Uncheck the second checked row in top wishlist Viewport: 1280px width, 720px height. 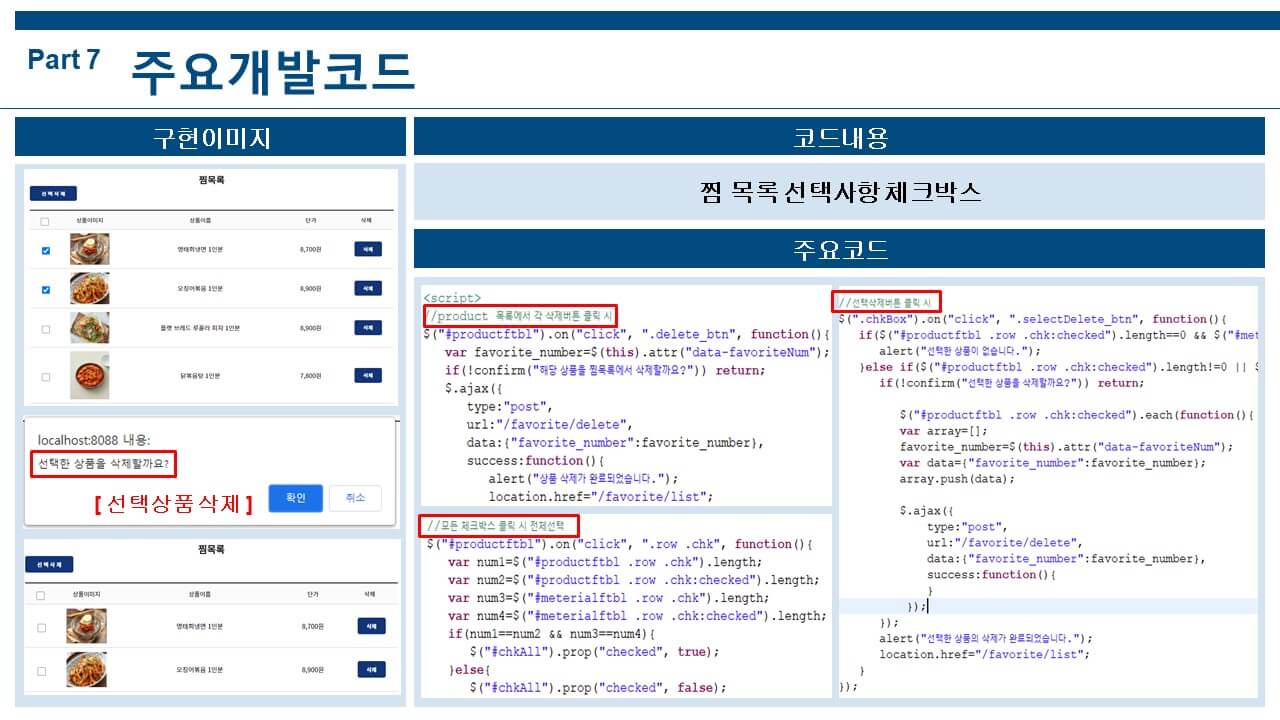[45, 289]
